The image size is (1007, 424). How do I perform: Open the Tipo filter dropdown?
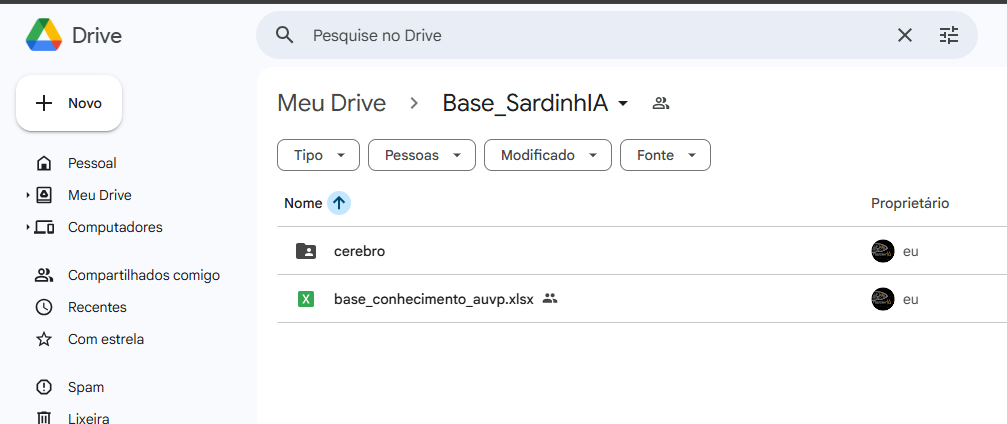pos(317,155)
